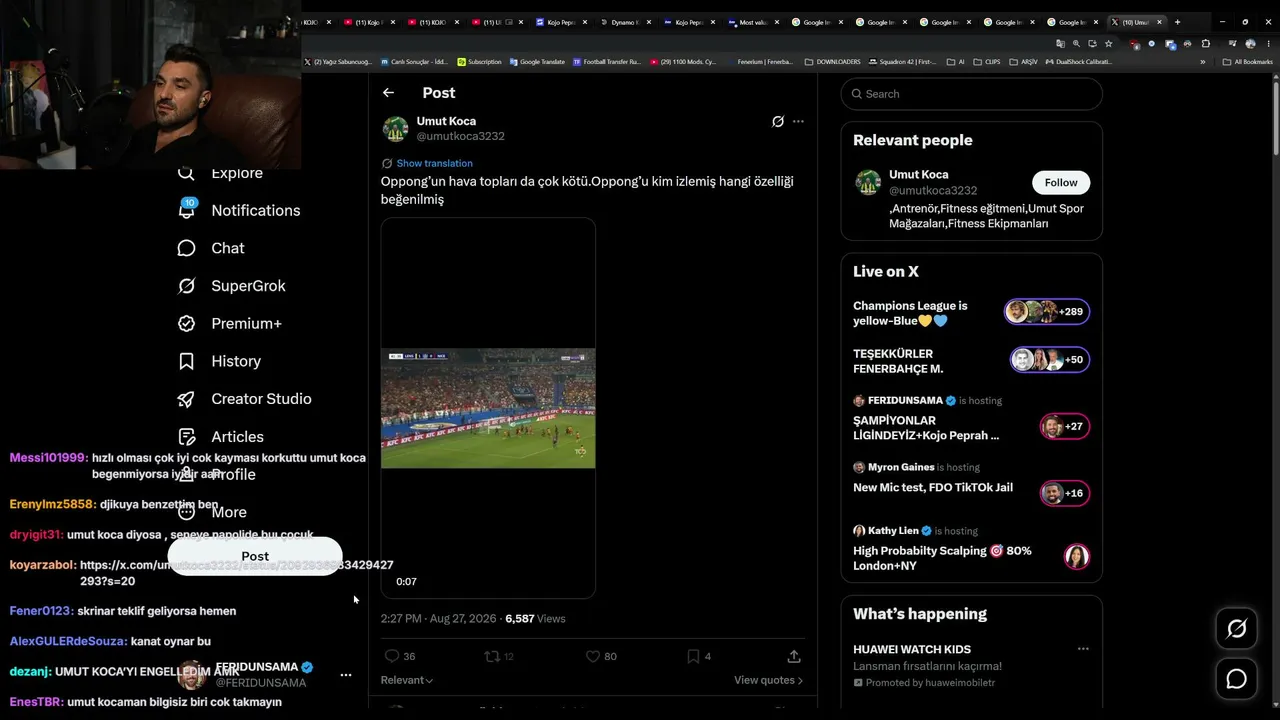Open Premium+ from the sidebar

[229, 323]
